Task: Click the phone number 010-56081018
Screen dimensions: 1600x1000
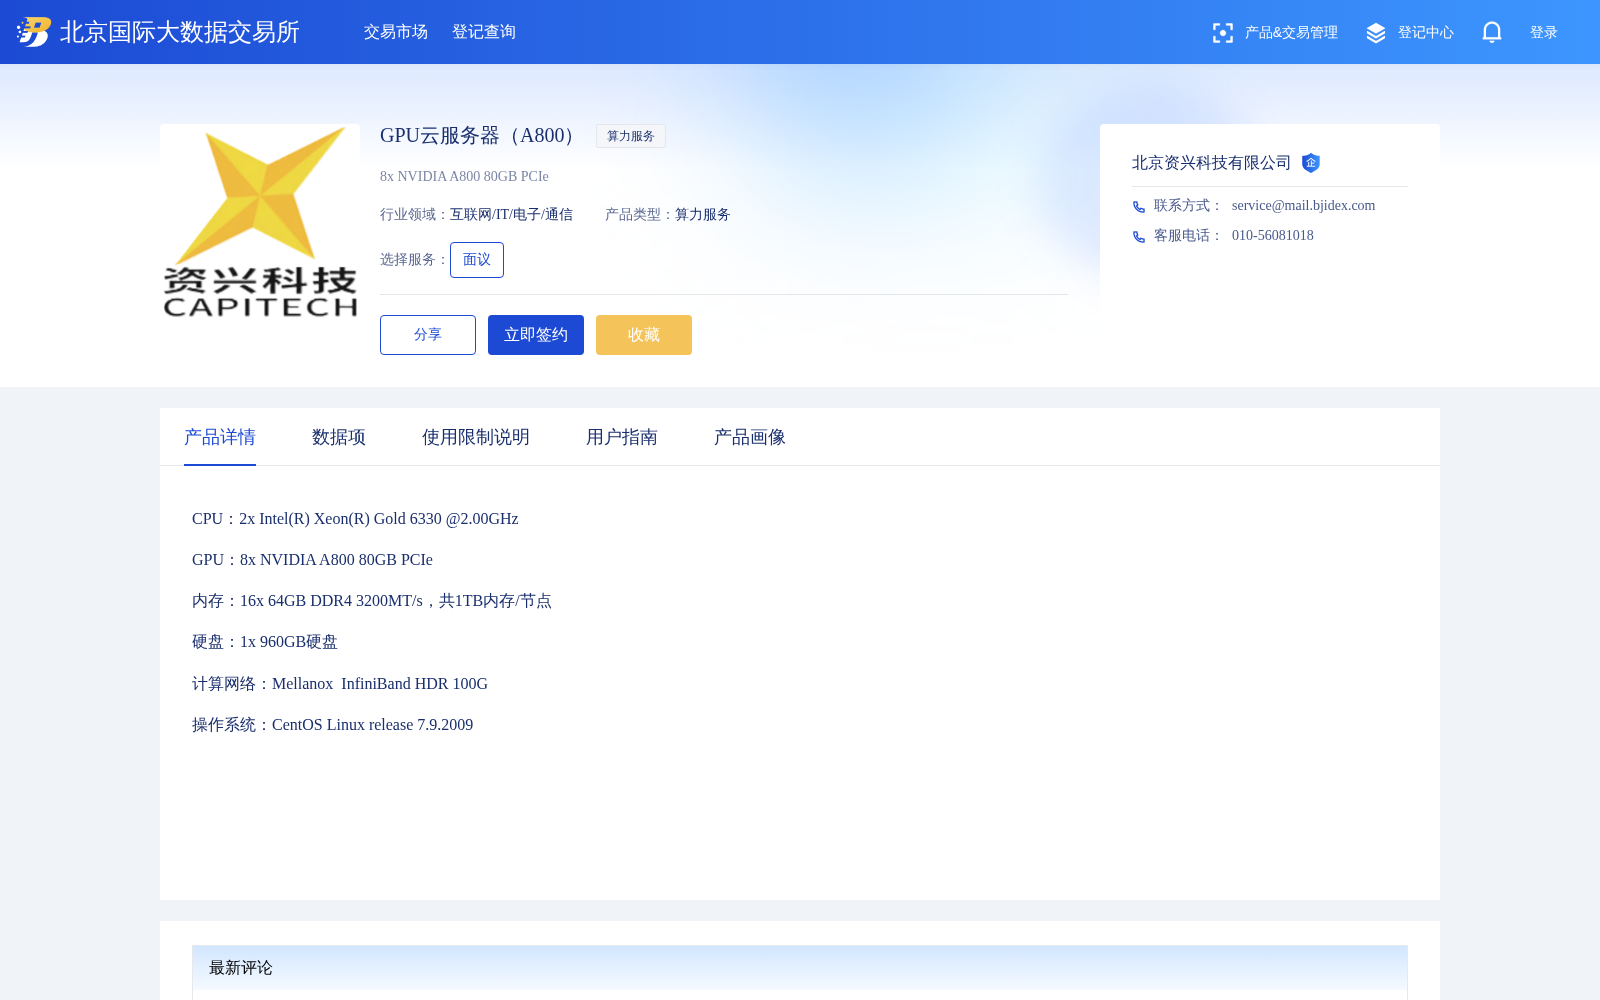Action: pos(1273,235)
